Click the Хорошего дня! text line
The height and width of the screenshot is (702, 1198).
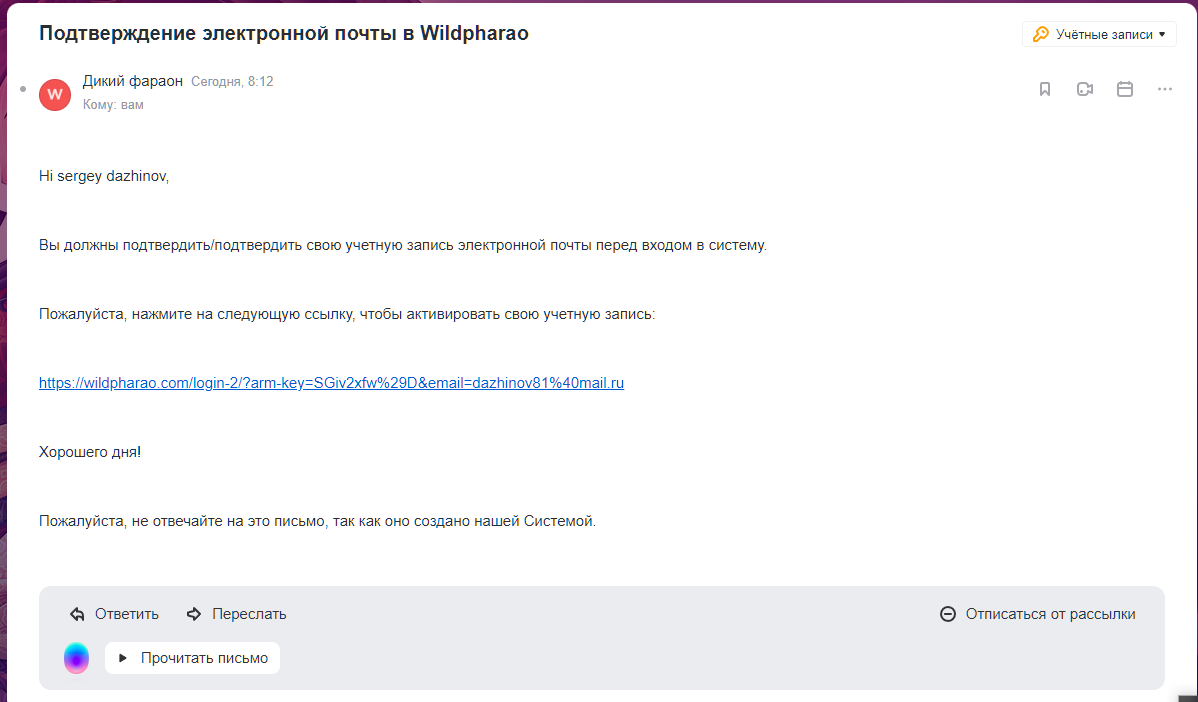coord(90,452)
